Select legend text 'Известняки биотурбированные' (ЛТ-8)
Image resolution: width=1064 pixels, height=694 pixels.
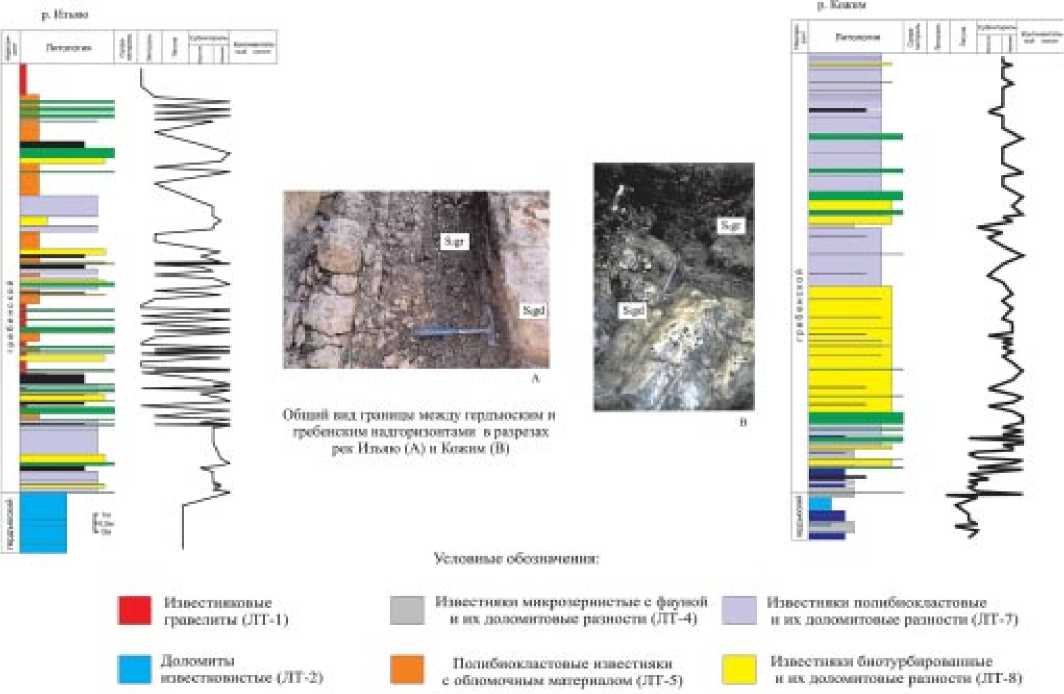(881, 661)
